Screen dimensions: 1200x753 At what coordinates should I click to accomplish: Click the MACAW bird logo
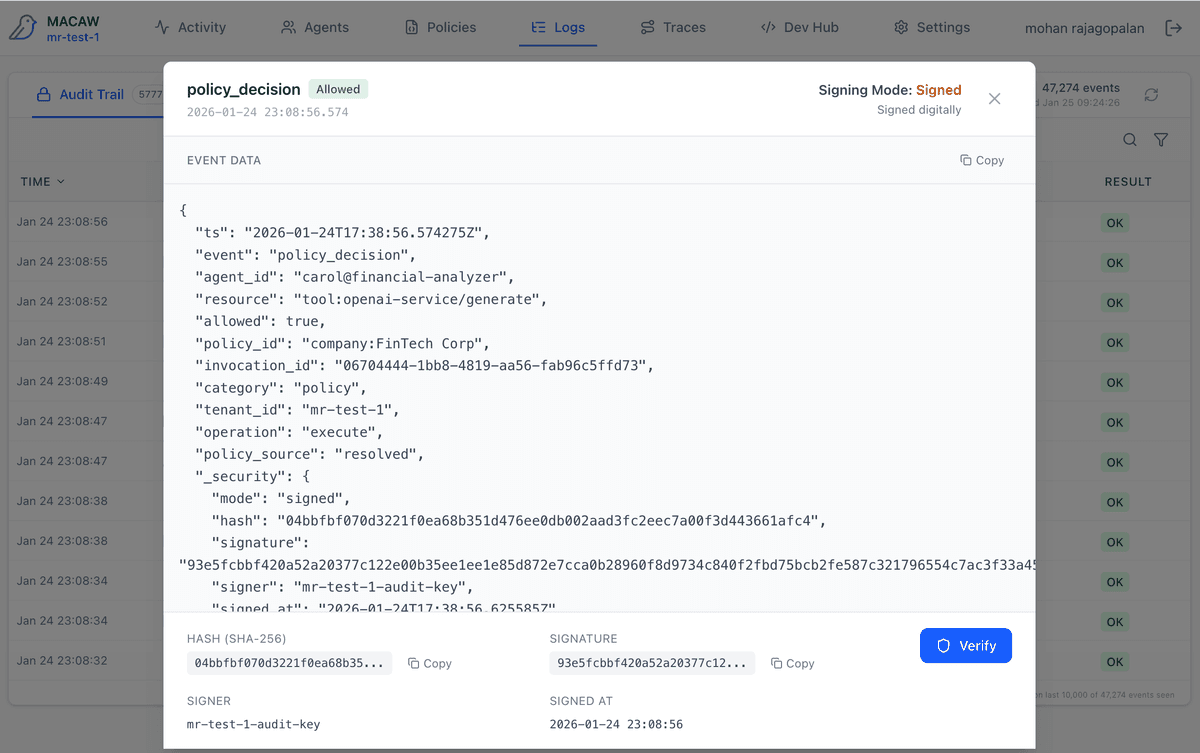[23, 28]
